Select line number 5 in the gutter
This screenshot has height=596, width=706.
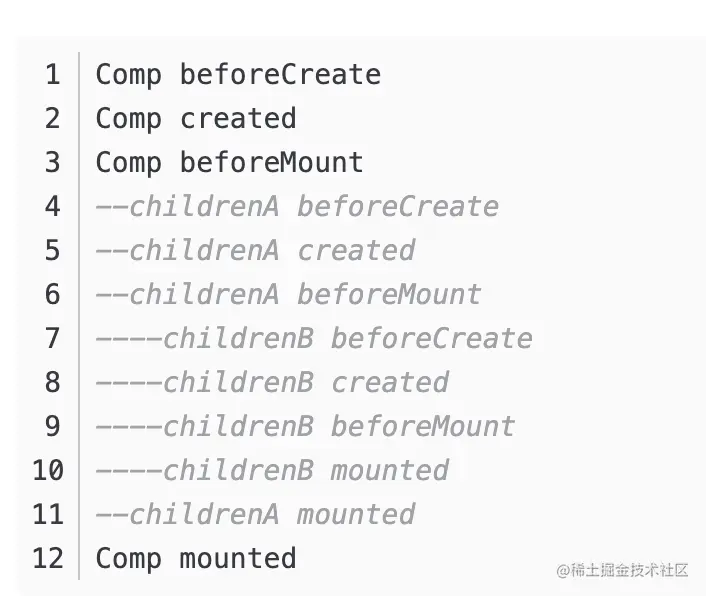point(53,251)
